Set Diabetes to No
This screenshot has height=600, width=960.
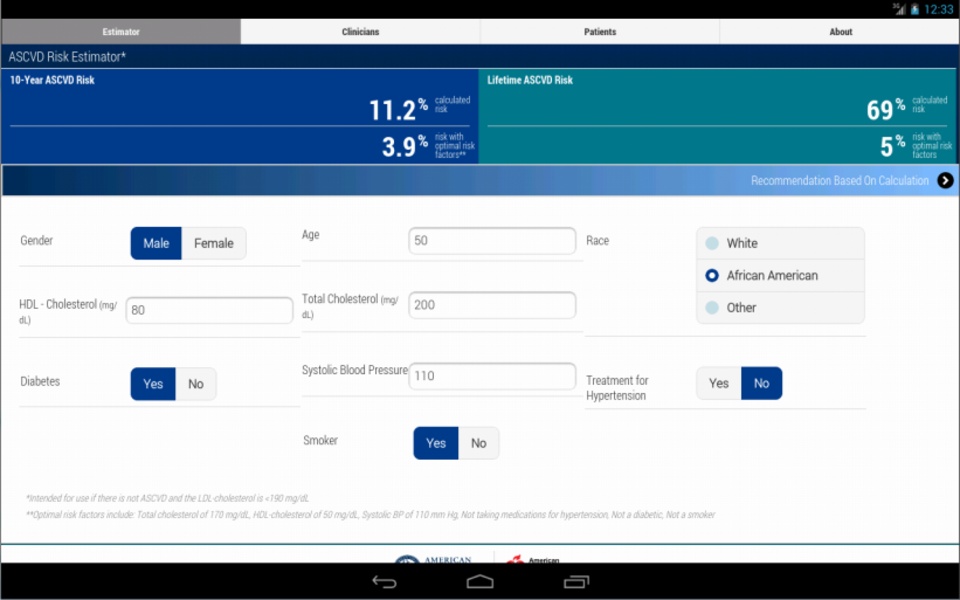(196, 384)
